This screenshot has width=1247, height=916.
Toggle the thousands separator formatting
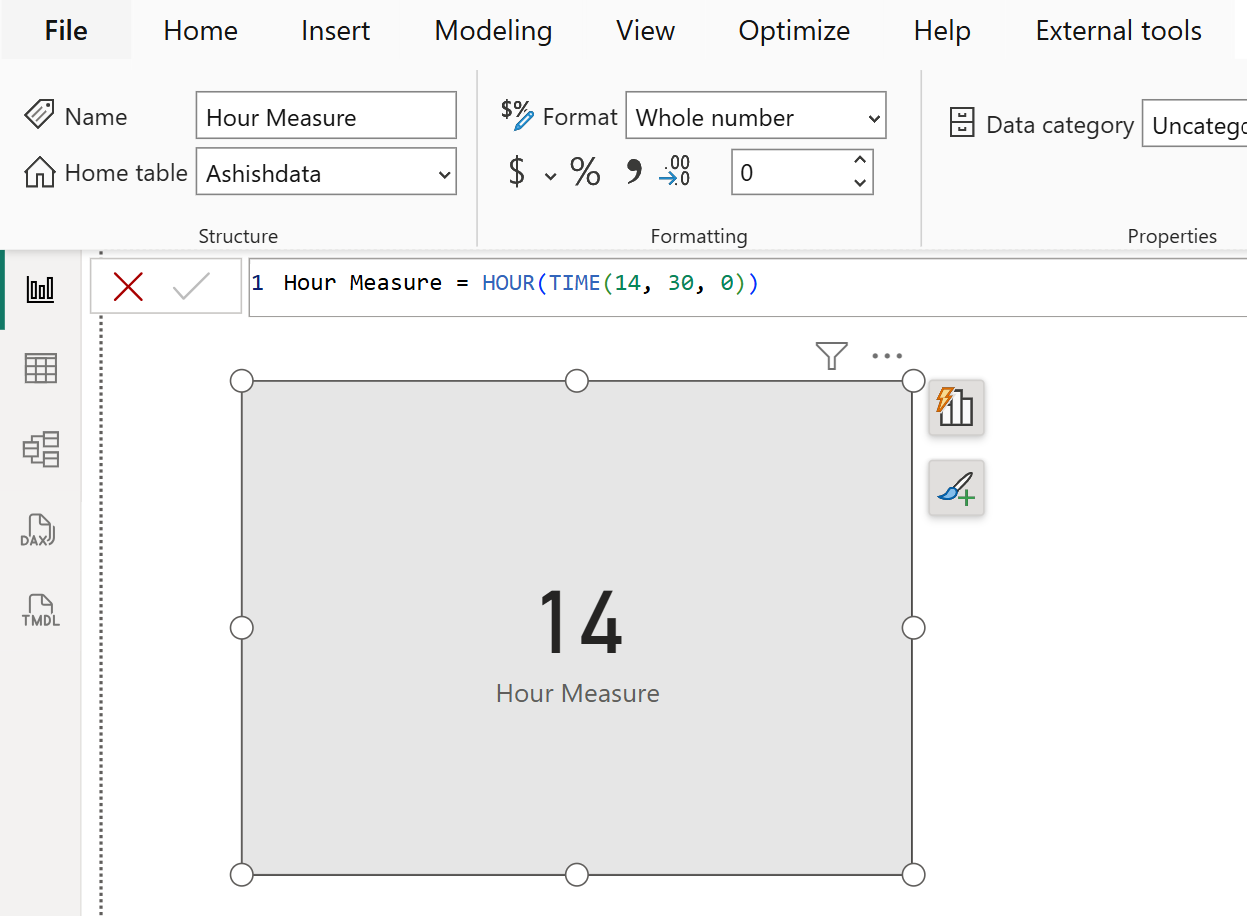(x=633, y=171)
